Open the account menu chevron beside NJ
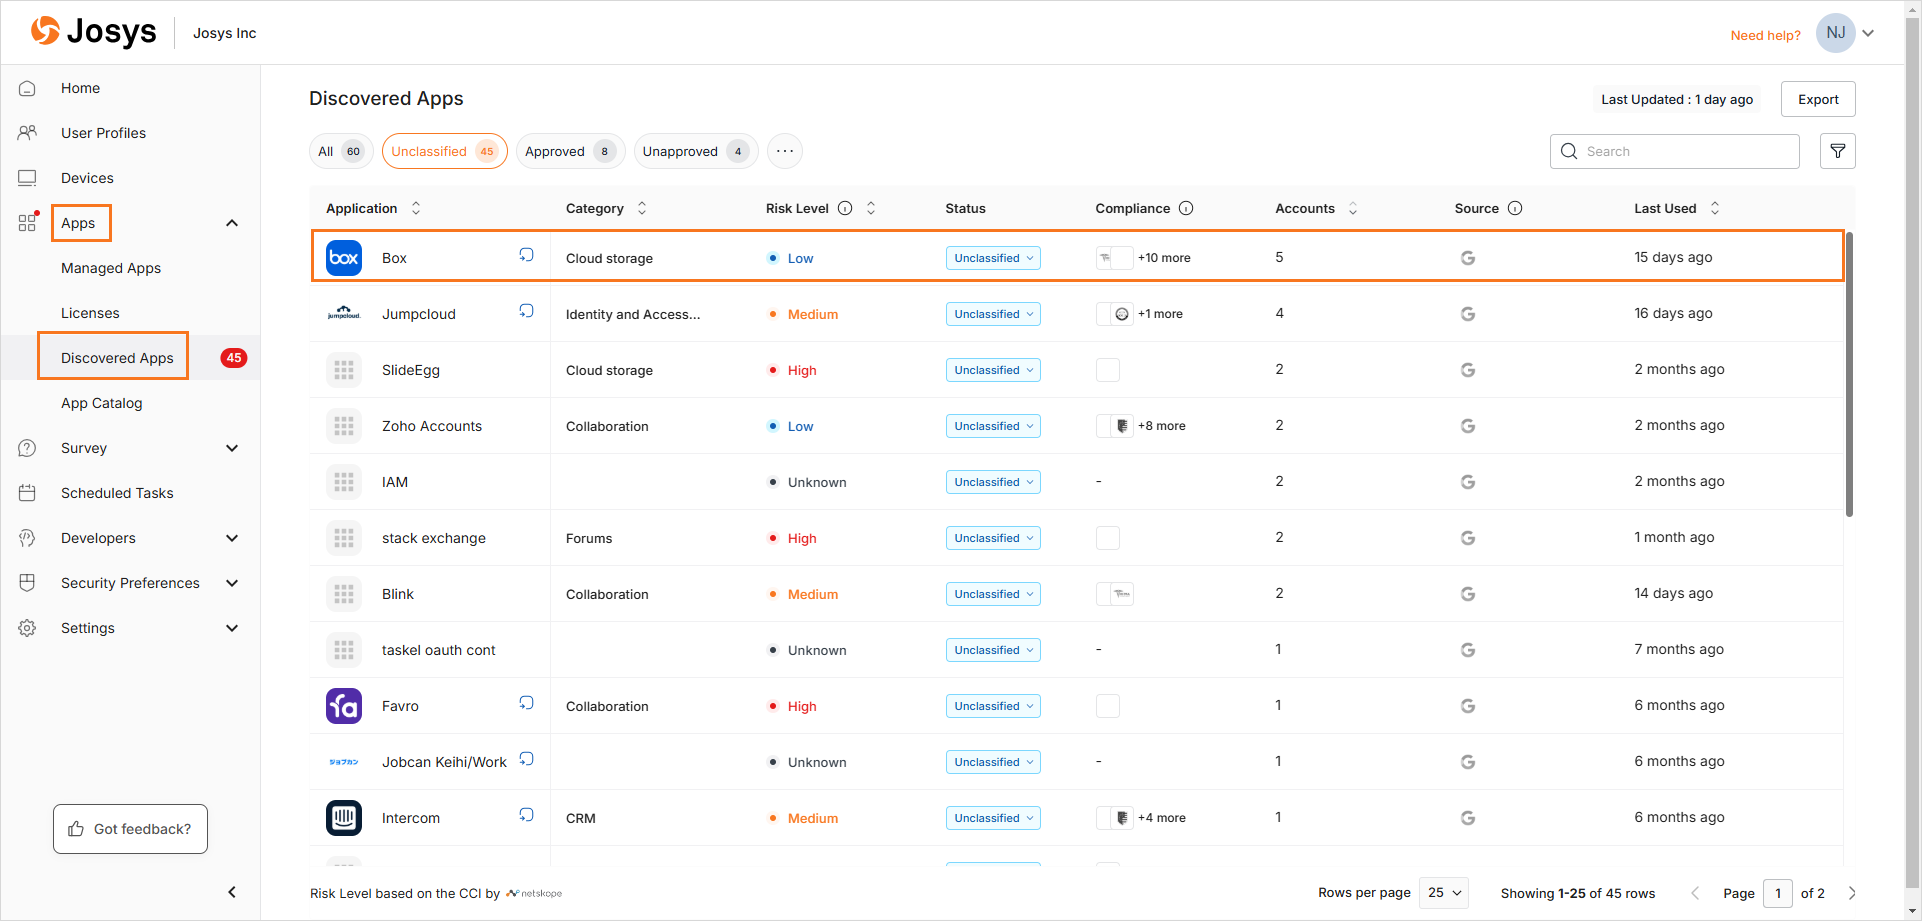The width and height of the screenshot is (1922, 921). [x=1868, y=33]
